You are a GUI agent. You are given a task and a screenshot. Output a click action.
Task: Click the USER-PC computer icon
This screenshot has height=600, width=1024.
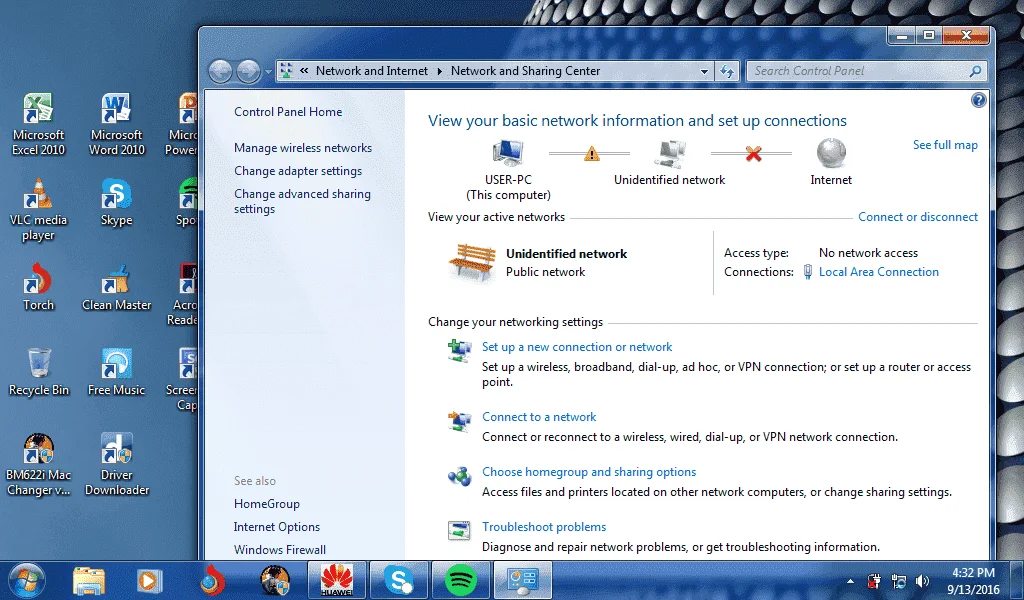(507, 153)
